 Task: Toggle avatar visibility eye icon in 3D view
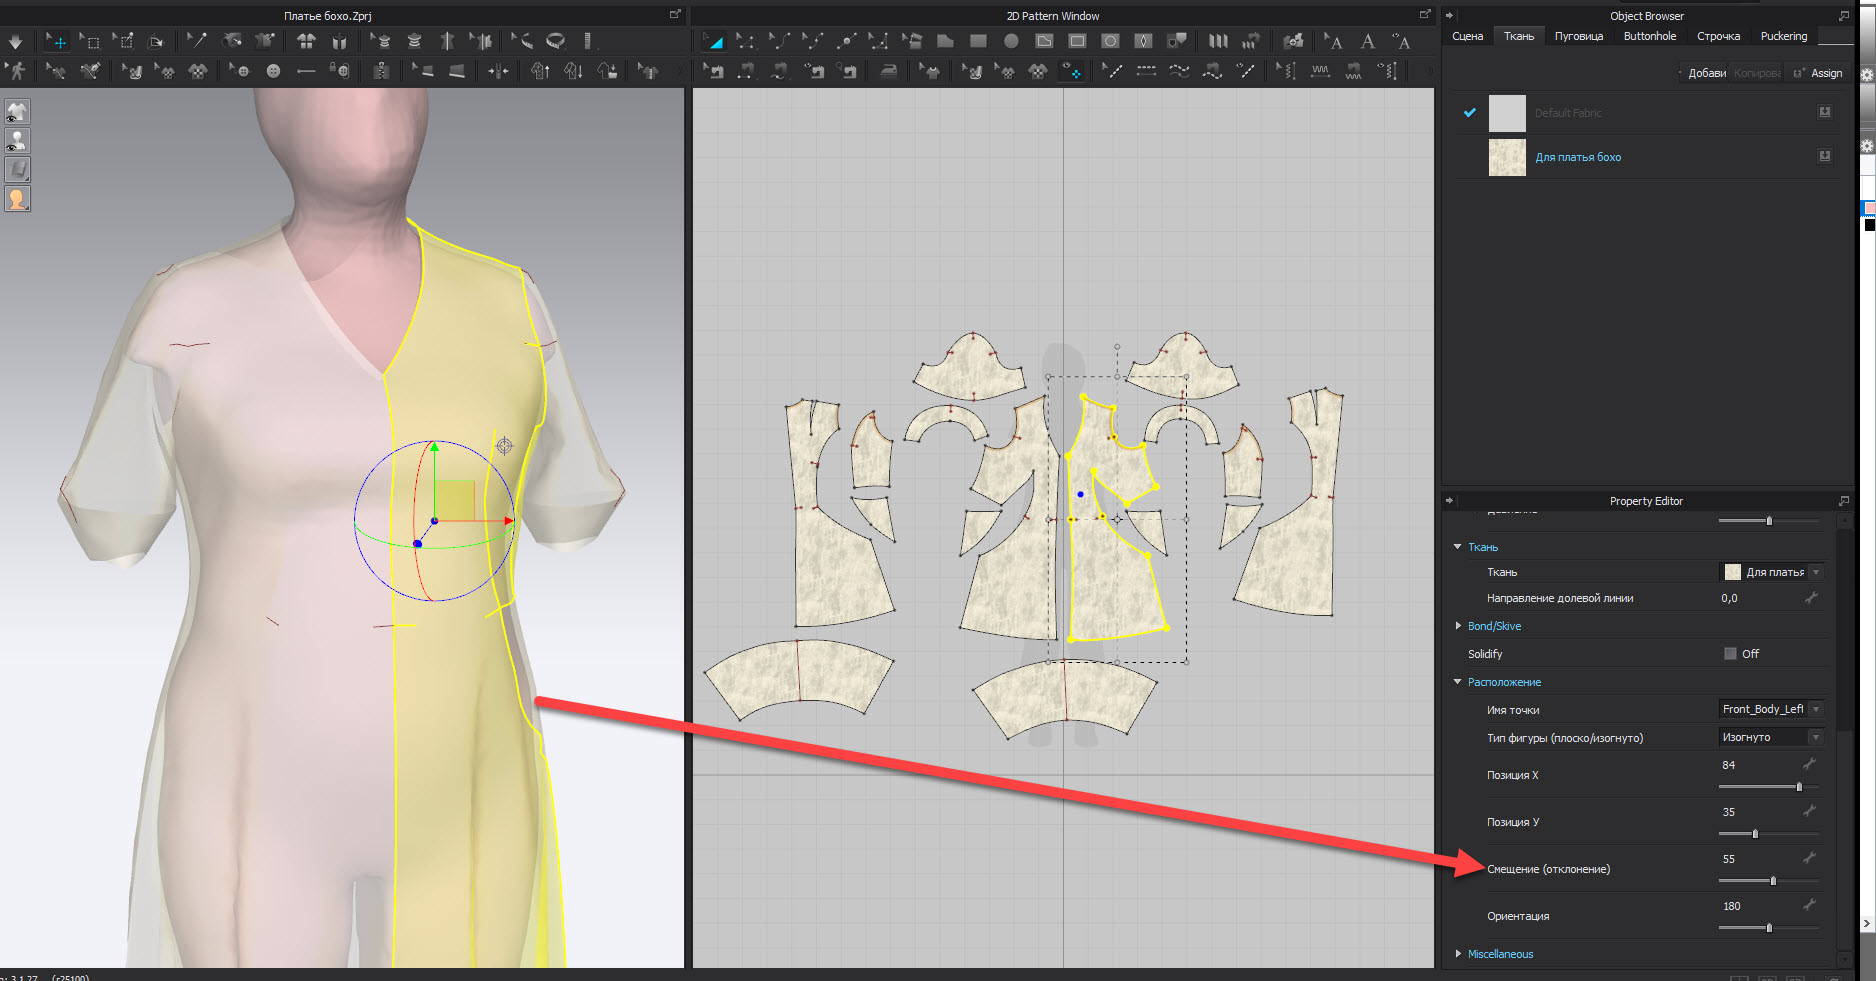tap(17, 141)
